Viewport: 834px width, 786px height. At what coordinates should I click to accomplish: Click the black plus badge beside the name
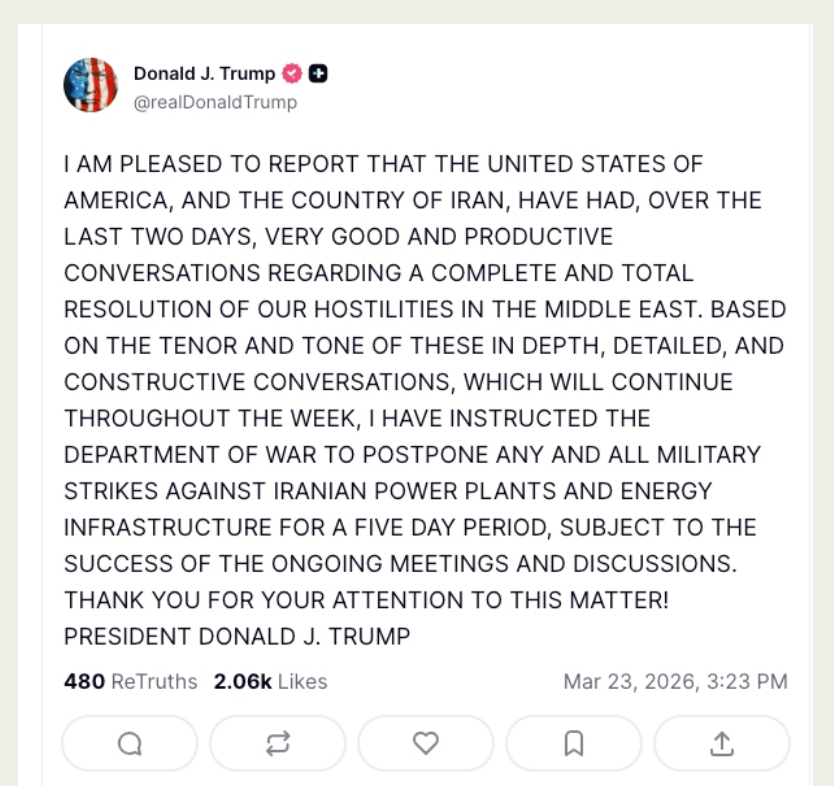[318, 73]
